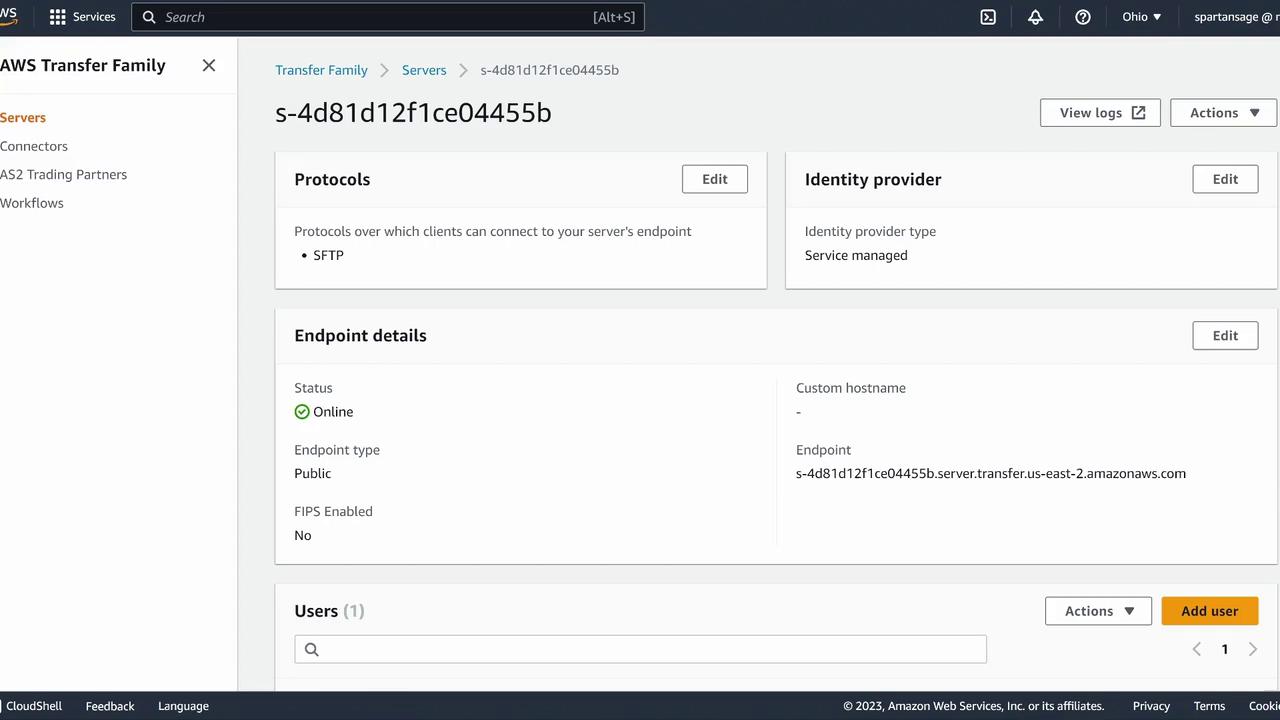
Task: Open the Privacy footer link
Action: pos(1151,706)
